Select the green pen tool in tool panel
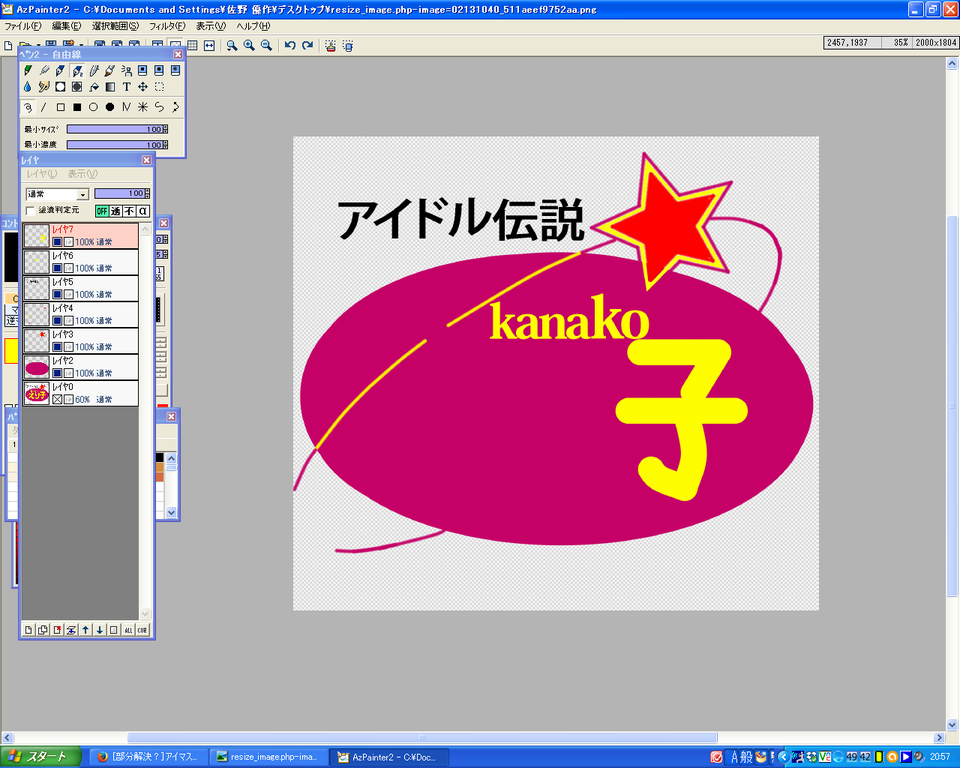The width and height of the screenshot is (960, 768). pyautogui.click(x=28, y=70)
